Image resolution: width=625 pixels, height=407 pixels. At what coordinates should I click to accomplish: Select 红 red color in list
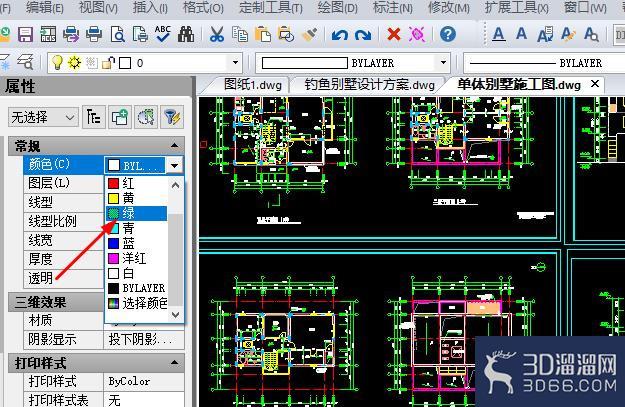click(136, 183)
